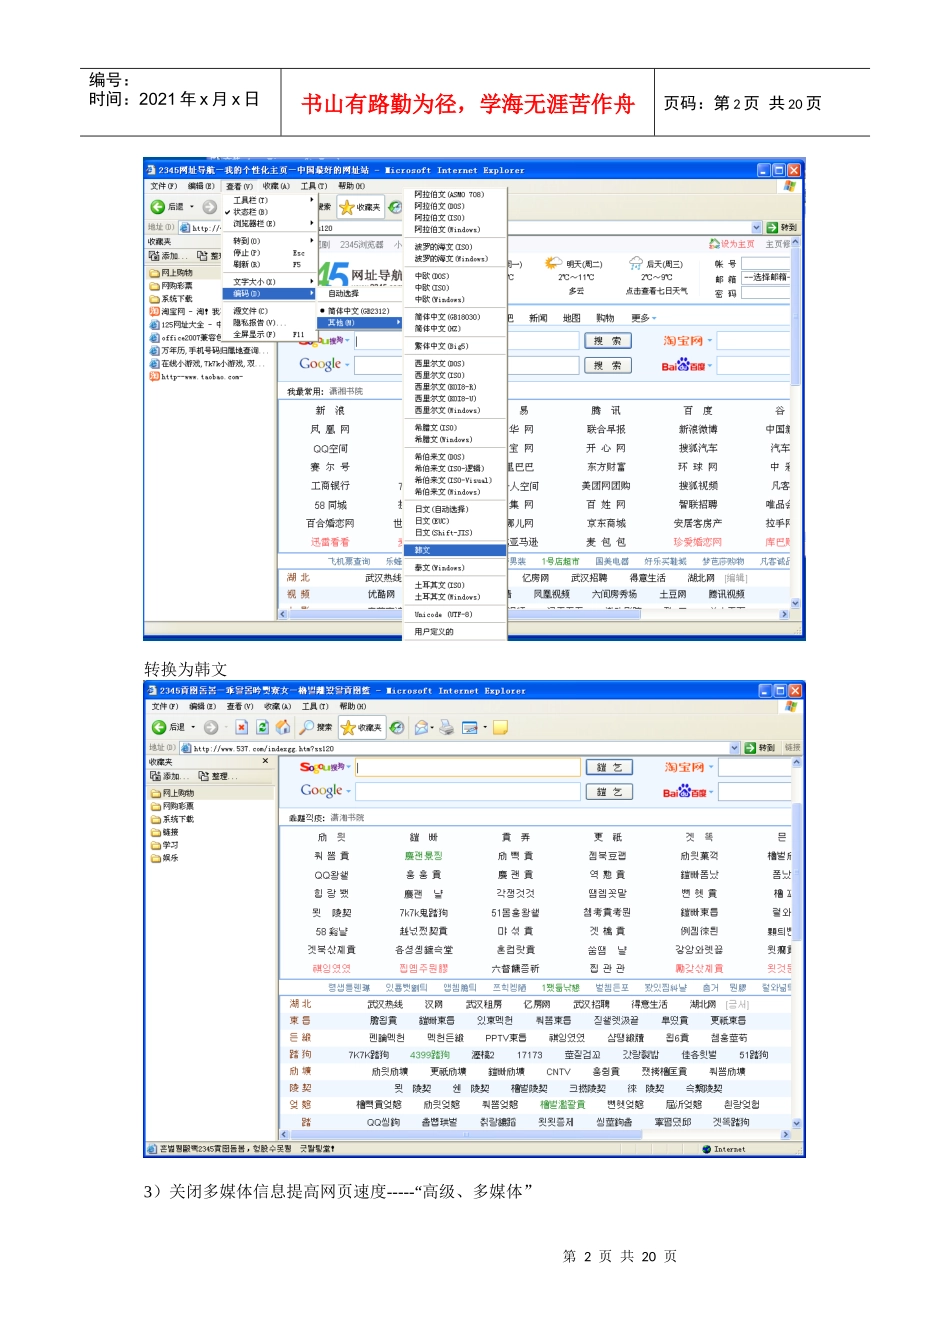The height and width of the screenshot is (1344, 950).
Task: Click Back arrow in upper IE window
Action: (x=158, y=207)
